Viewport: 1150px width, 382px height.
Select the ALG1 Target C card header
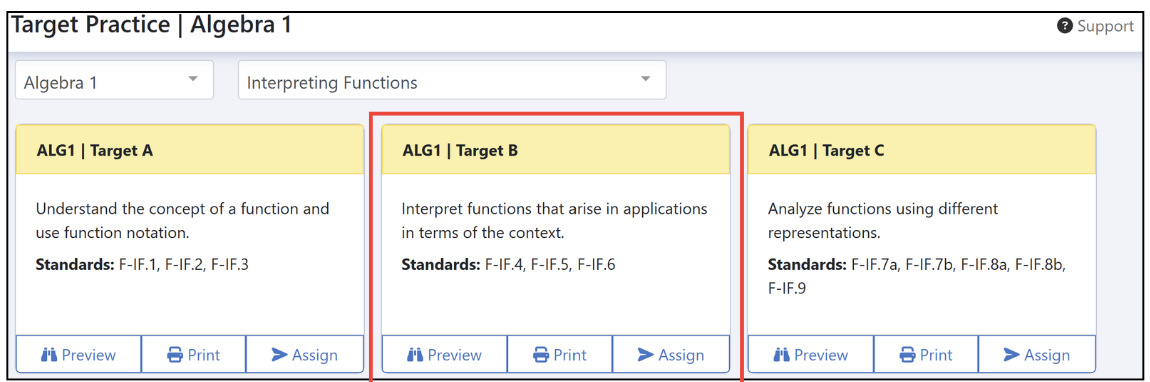coord(922,150)
